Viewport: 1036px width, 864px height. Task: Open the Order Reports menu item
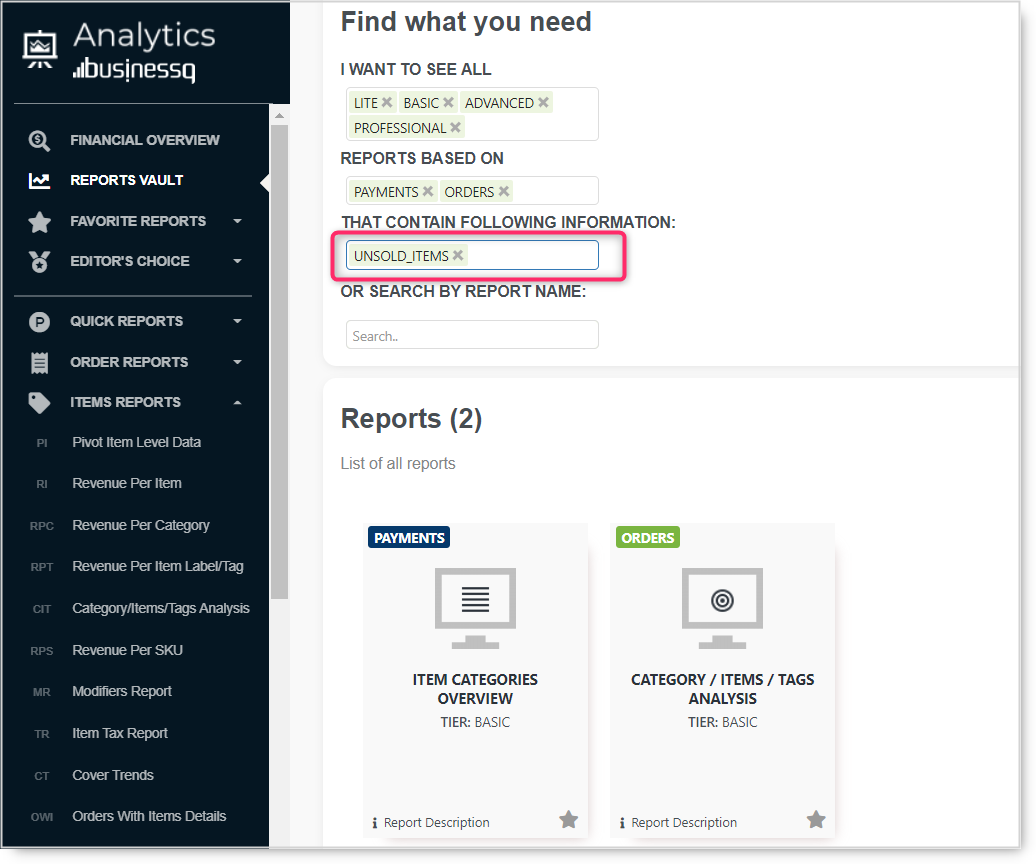point(129,363)
